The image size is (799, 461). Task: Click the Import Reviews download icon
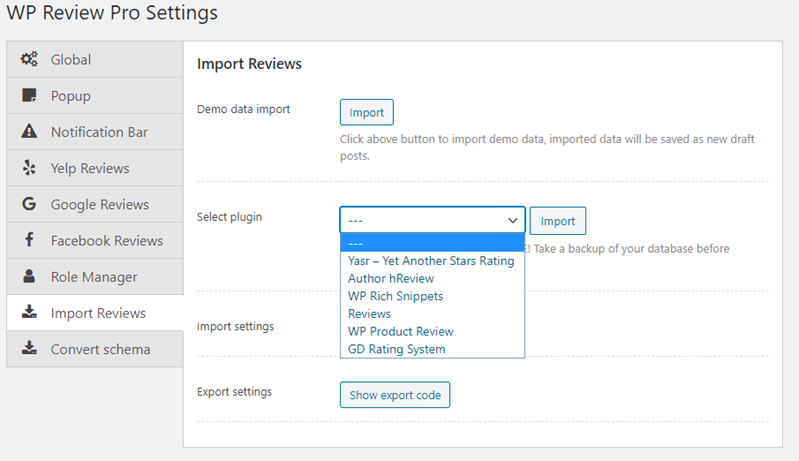coord(29,312)
